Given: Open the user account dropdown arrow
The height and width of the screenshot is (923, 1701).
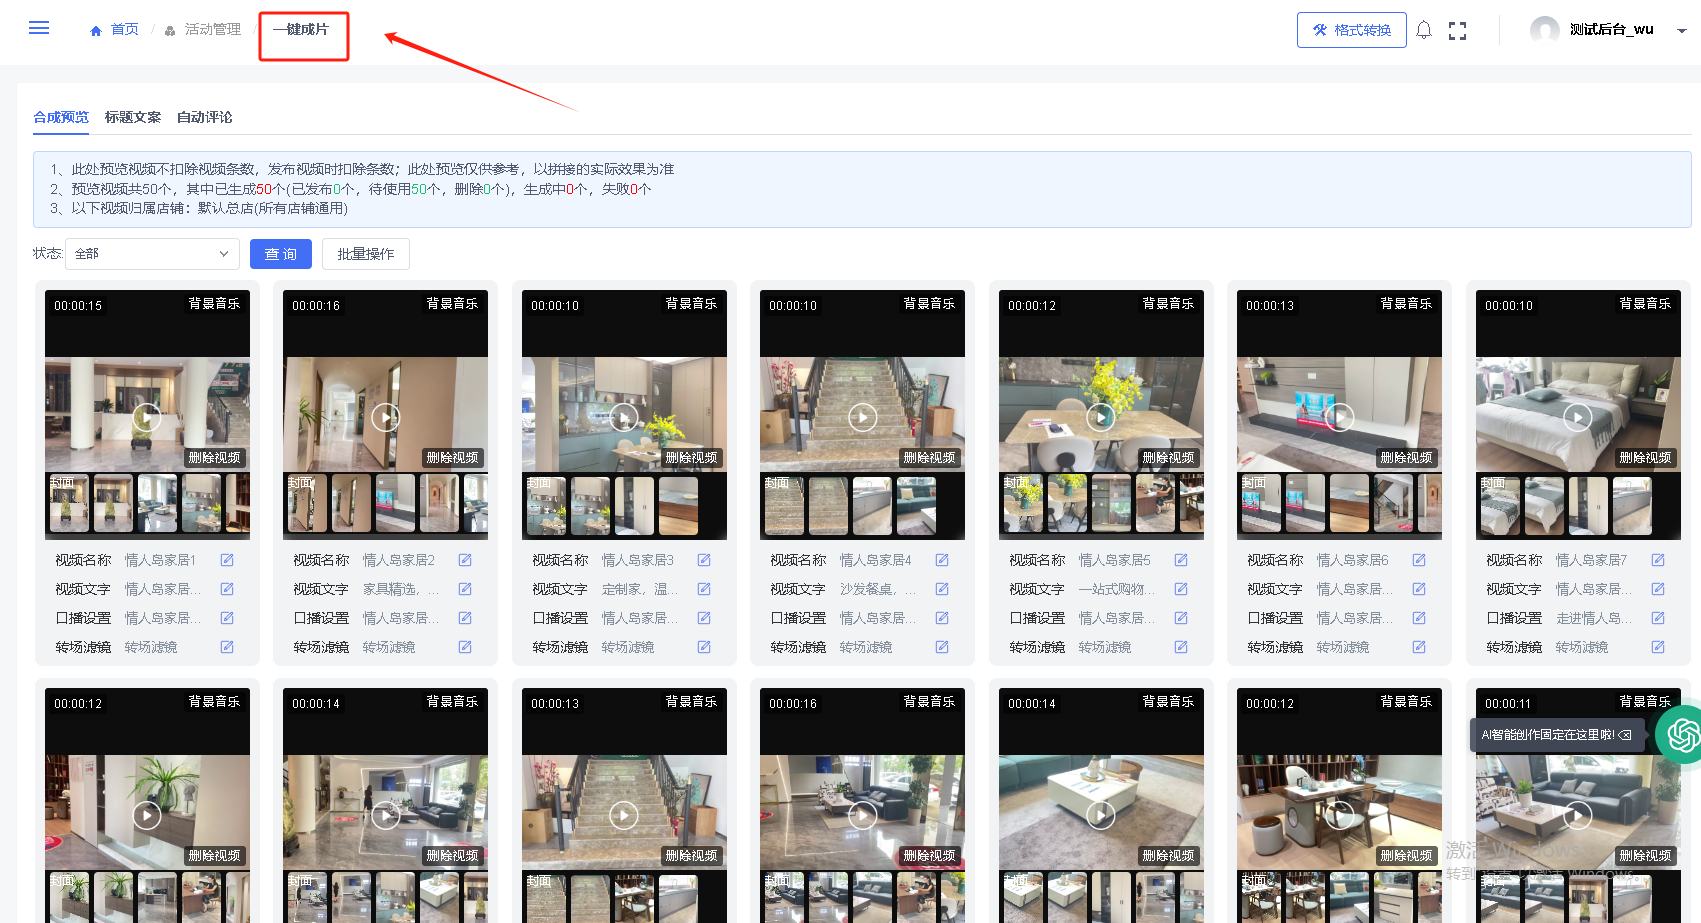Looking at the screenshot, I should [x=1682, y=31].
